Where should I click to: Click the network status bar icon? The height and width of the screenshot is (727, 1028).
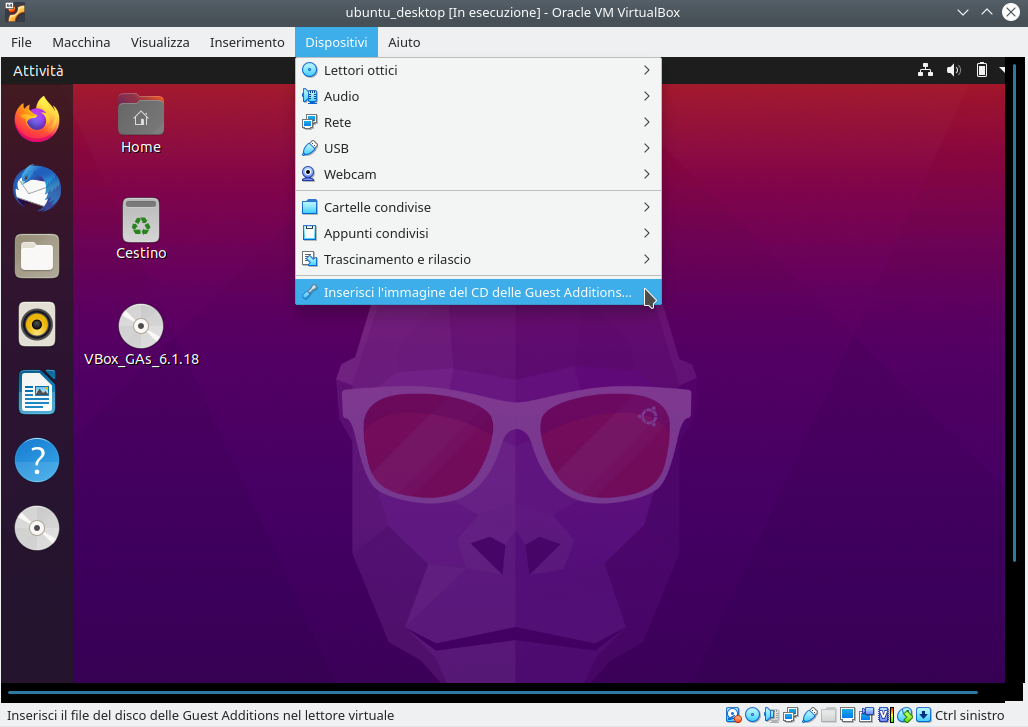pyautogui.click(x=791, y=715)
